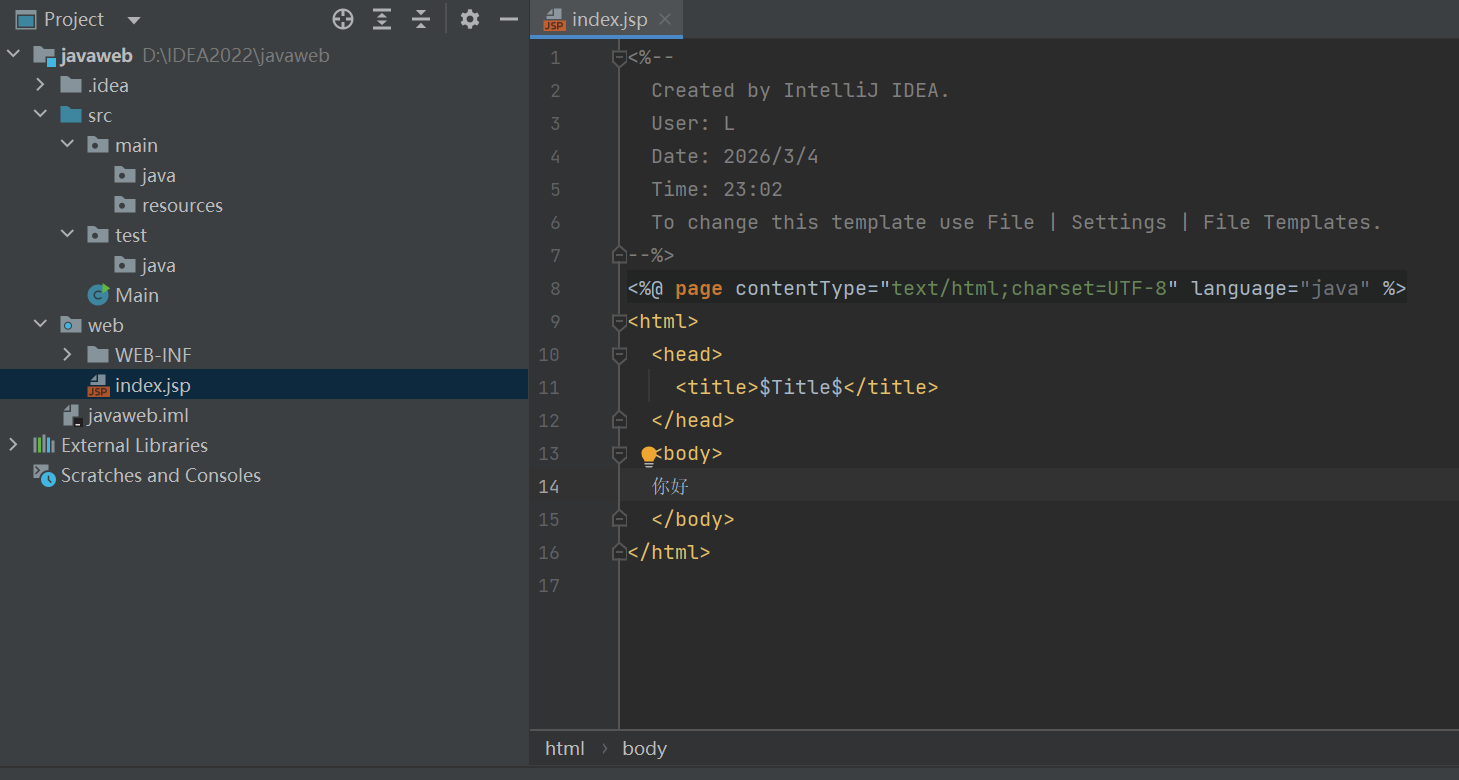Image resolution: width=1459 pixels, height=780 pixels.
Task: Select the Main class label
Action: coord(137,295)
